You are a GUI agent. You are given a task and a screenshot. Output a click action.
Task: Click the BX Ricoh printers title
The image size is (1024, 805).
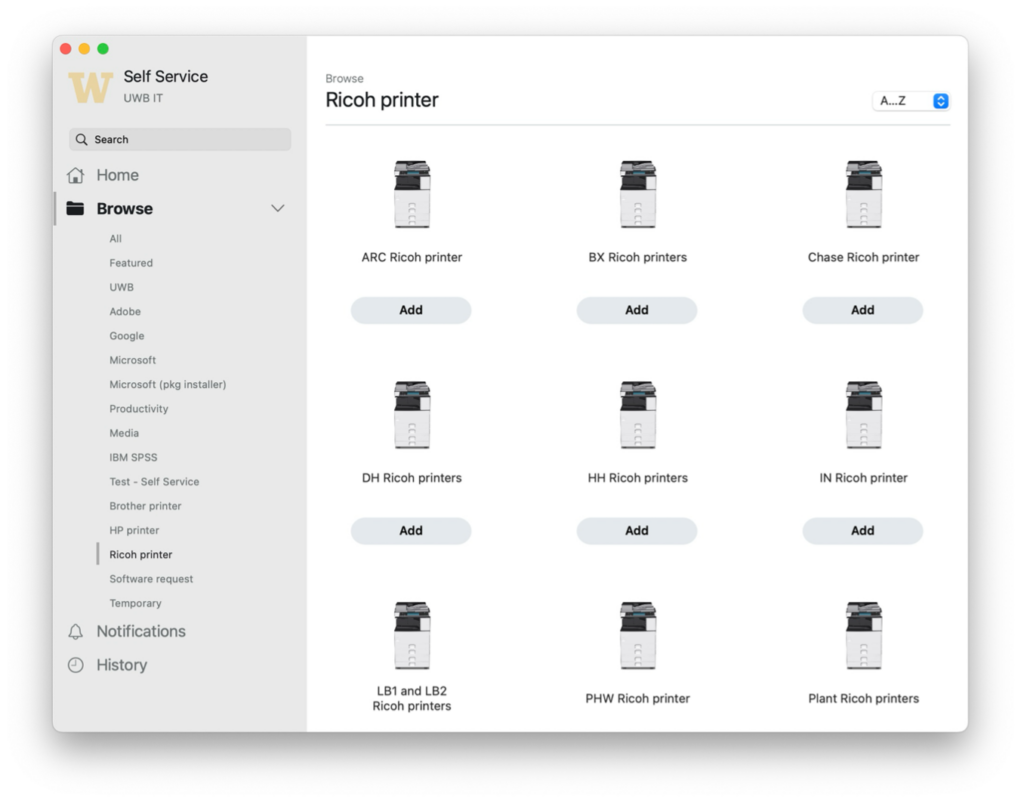[637, 257]
